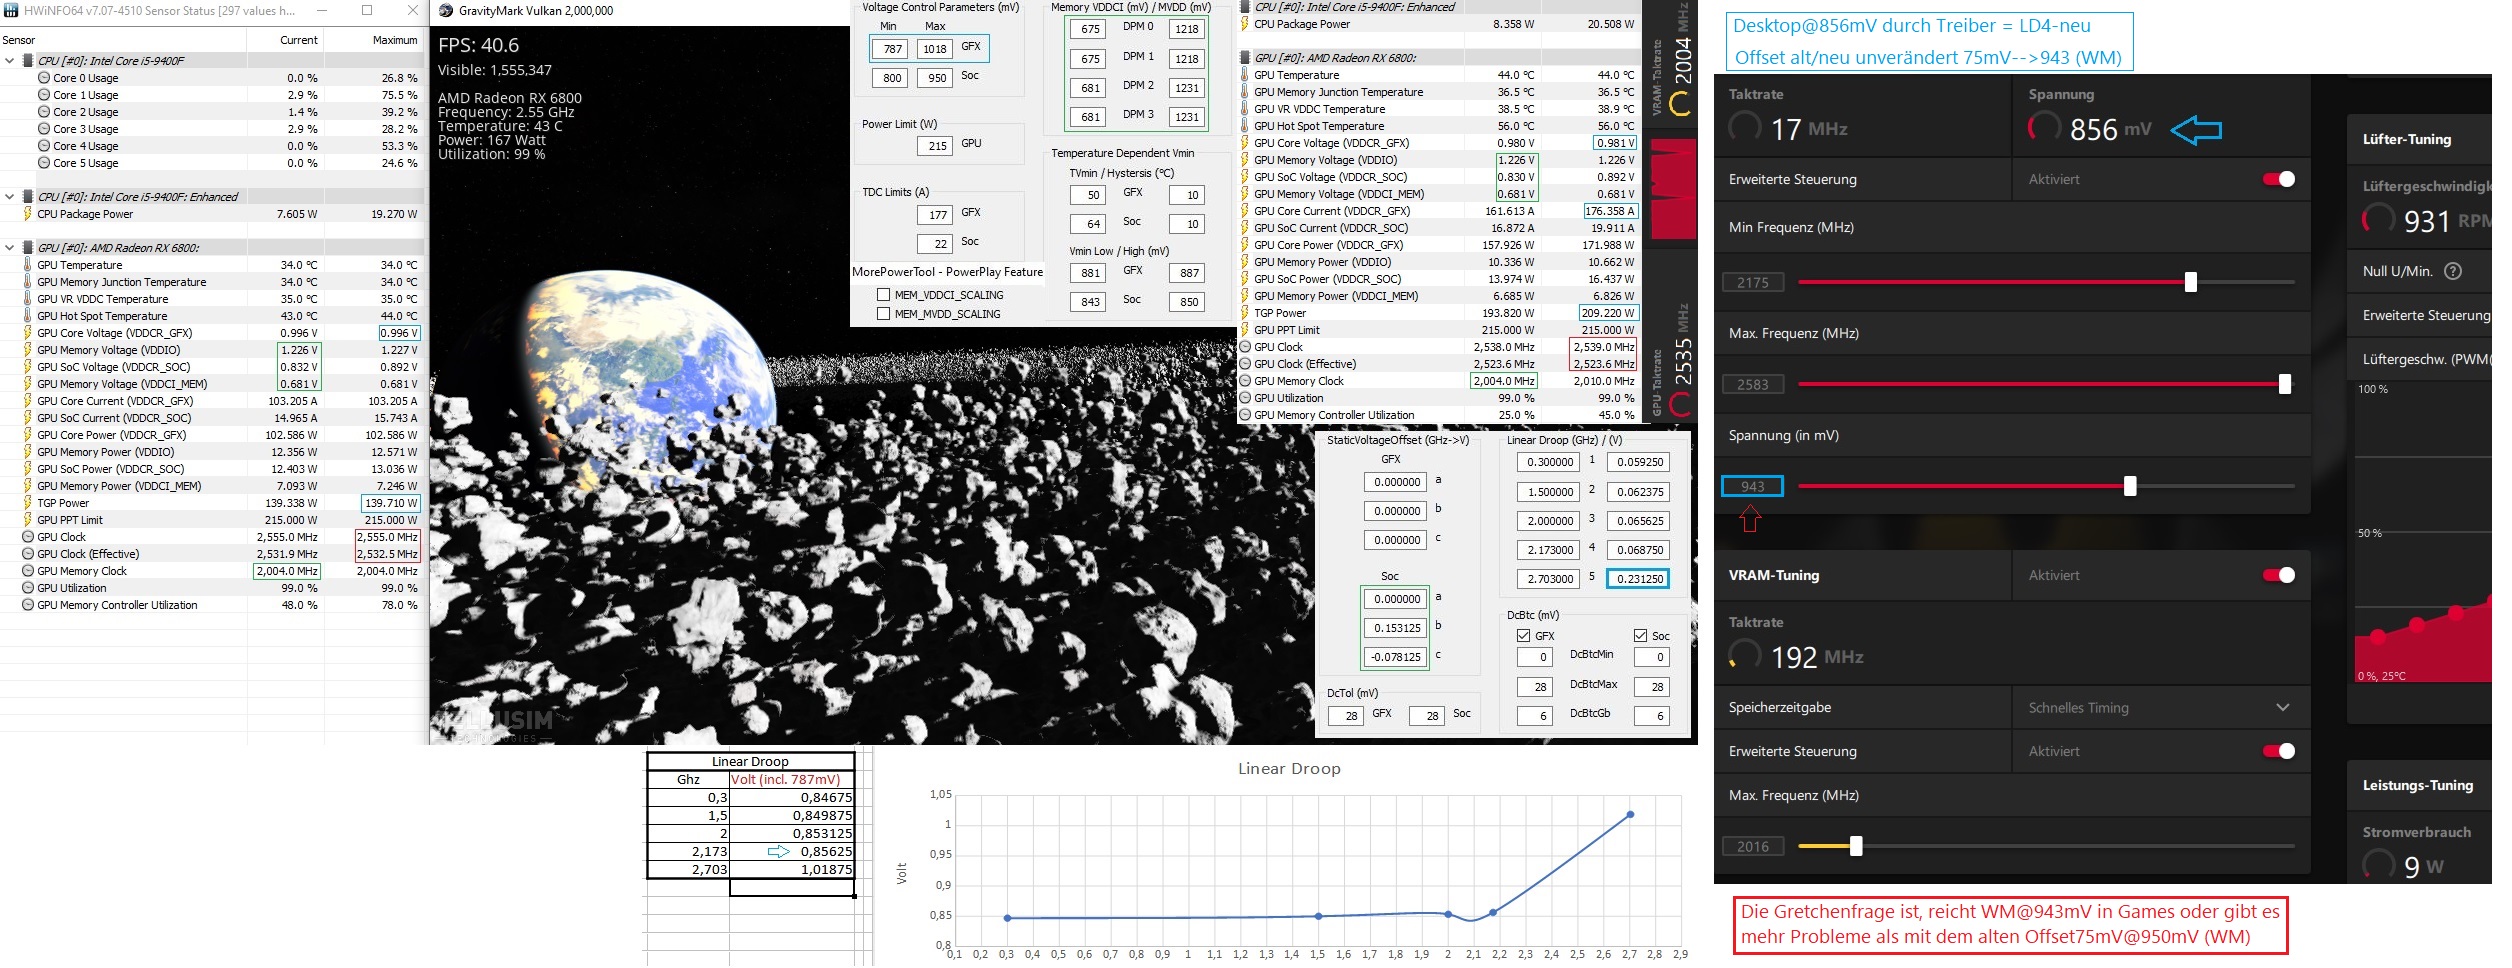Click the Linear Droop field showing 0.231250

pos(1637,579)
